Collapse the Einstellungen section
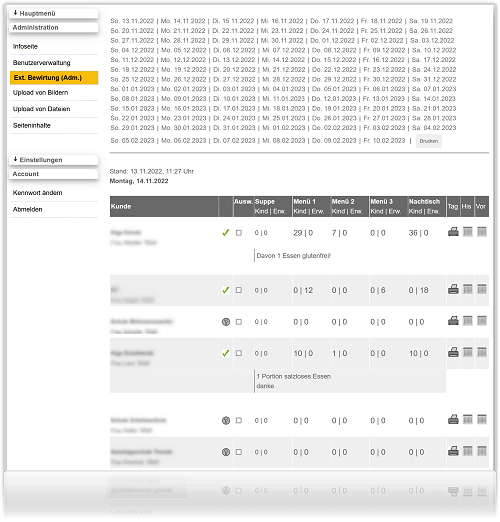Image resolution: width=500 pixels, height=522 pixels. pyautogui.click(x=54, y=160)
